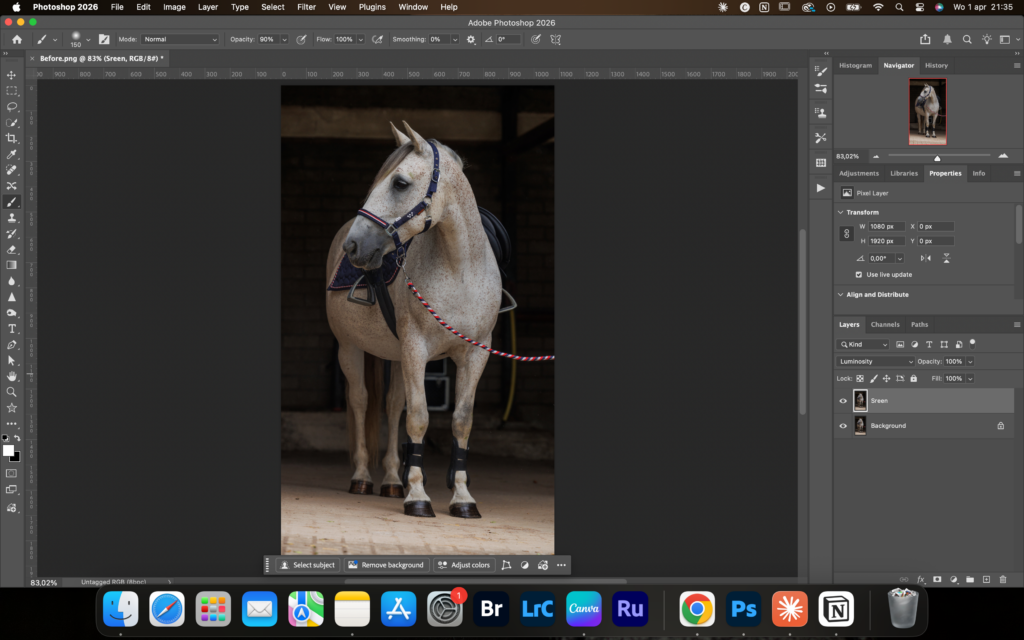
Task: Open the brush Mode dropdown
Action: tap(180, 39)
